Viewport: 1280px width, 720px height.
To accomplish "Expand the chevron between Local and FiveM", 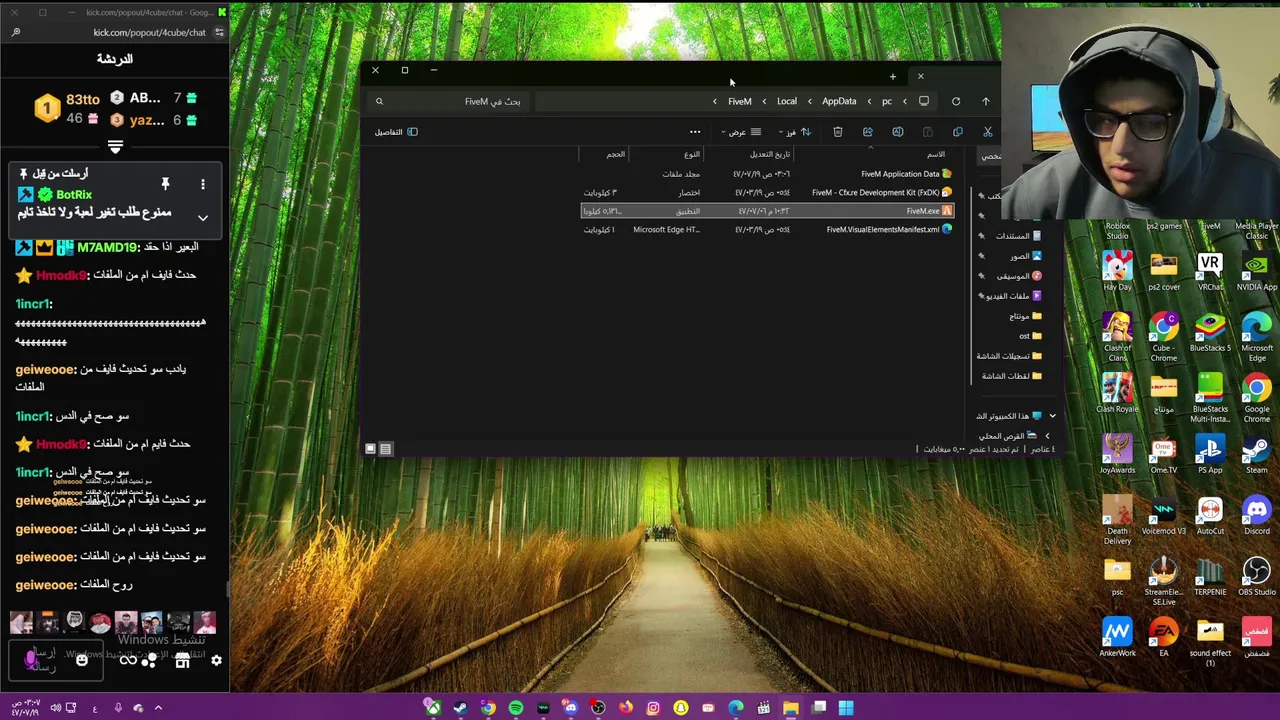I will pyautogui.click(x=764, y=101).
